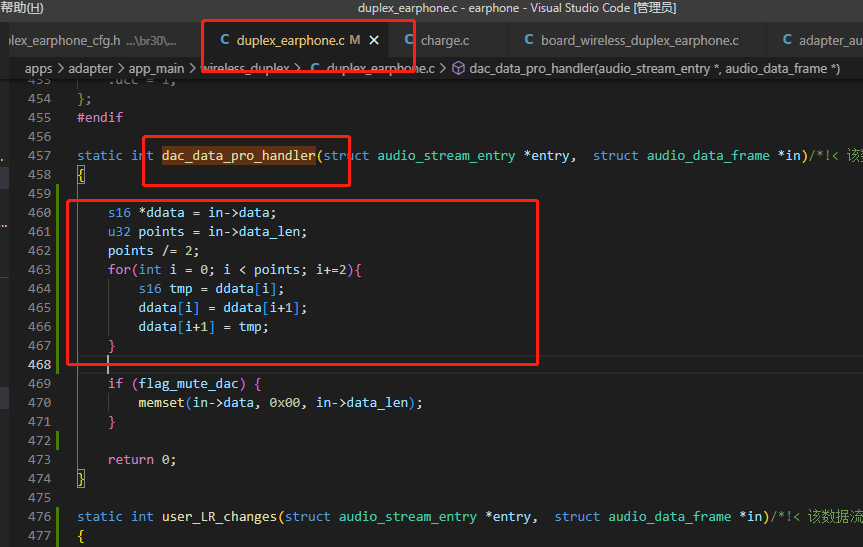This screenshot has height=547, width=863.
Task: Click 'struct audio_data_frame *in' parameter on line 457
Action: coord(696,156)
